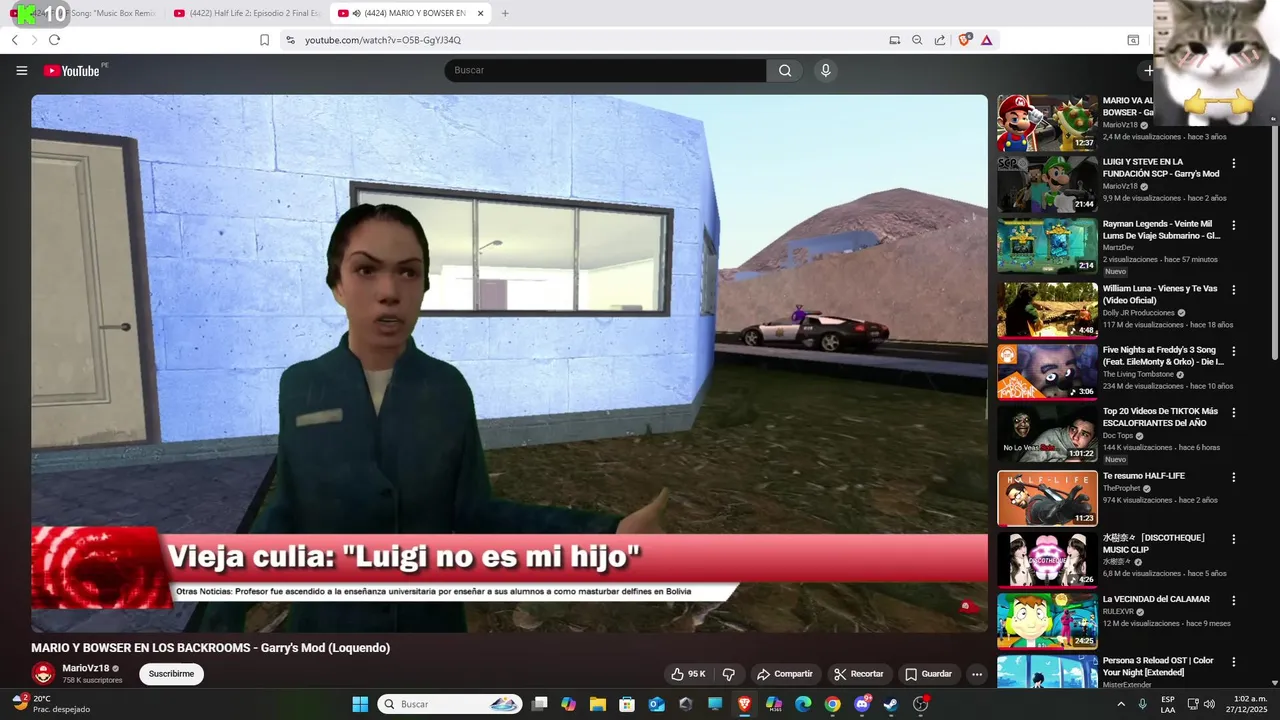Open LUIGI Y STEVE EN LA FUNDACIÓN SCP thumbnail
The image size is (1280, 720).
(x=1047, y=184)
